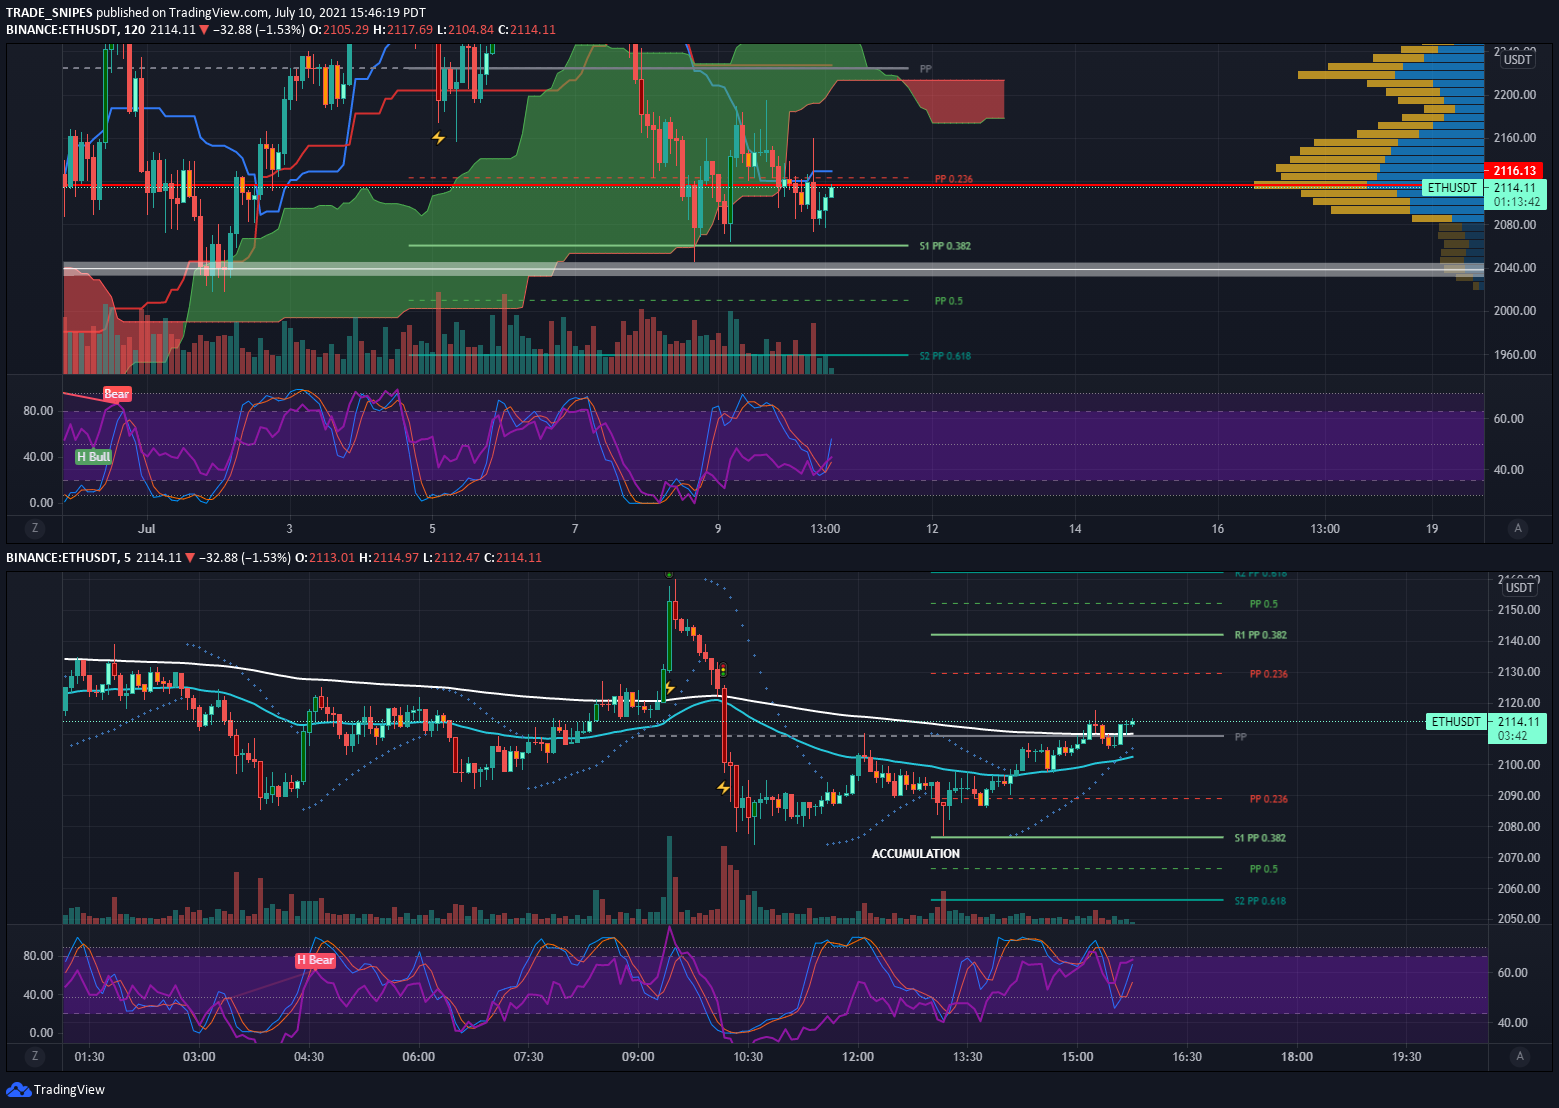Click the Z timezone button on 5-minute chart
This screenshot has height=1108, width=1559.
pyautogui.click(x=35, y=1056)
